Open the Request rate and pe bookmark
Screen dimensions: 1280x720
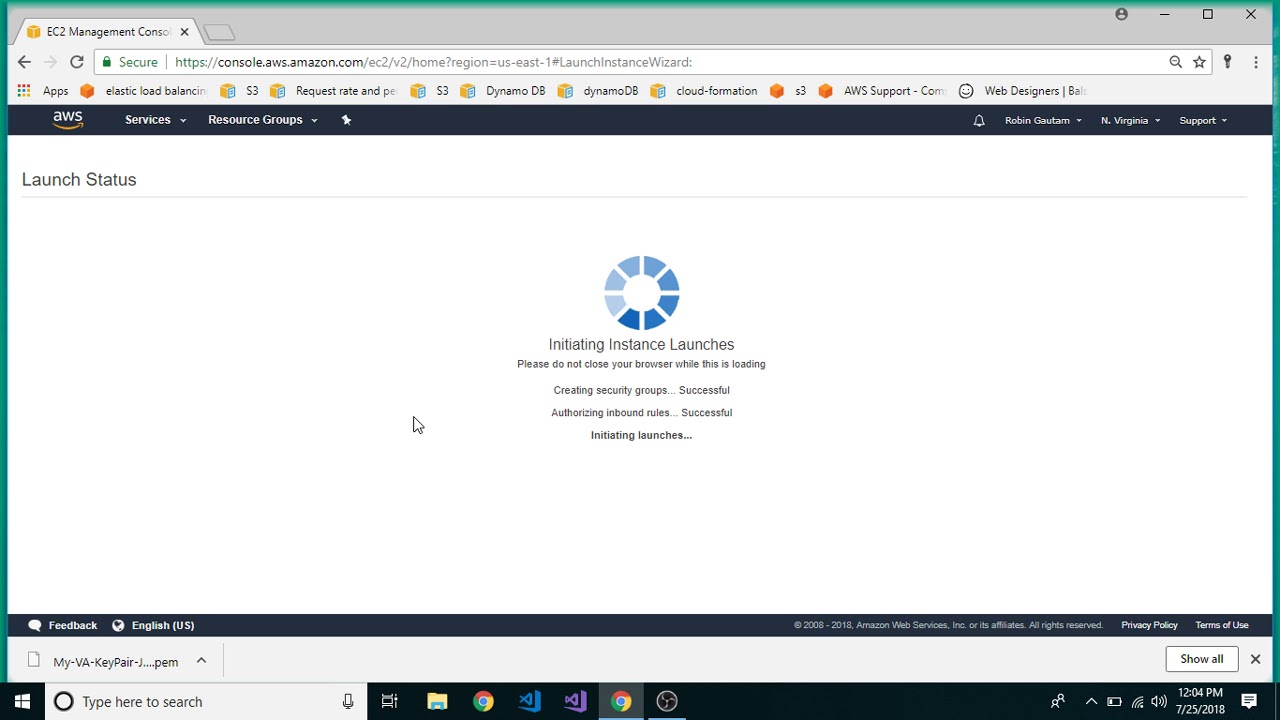click(x=333, y=91)
